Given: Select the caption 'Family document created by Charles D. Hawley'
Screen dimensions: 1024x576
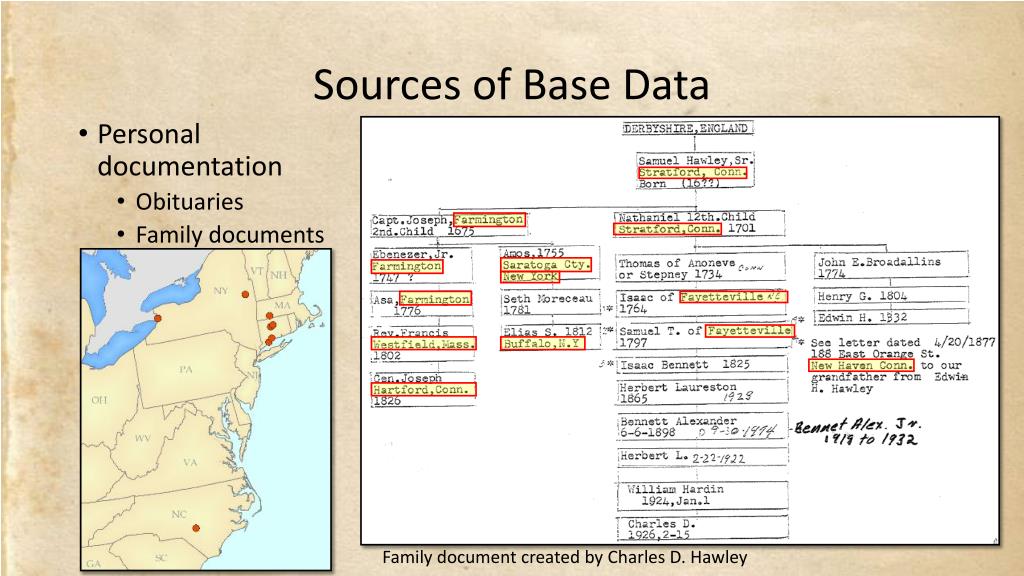Looking at the screenshot, I should pos(565,557).
